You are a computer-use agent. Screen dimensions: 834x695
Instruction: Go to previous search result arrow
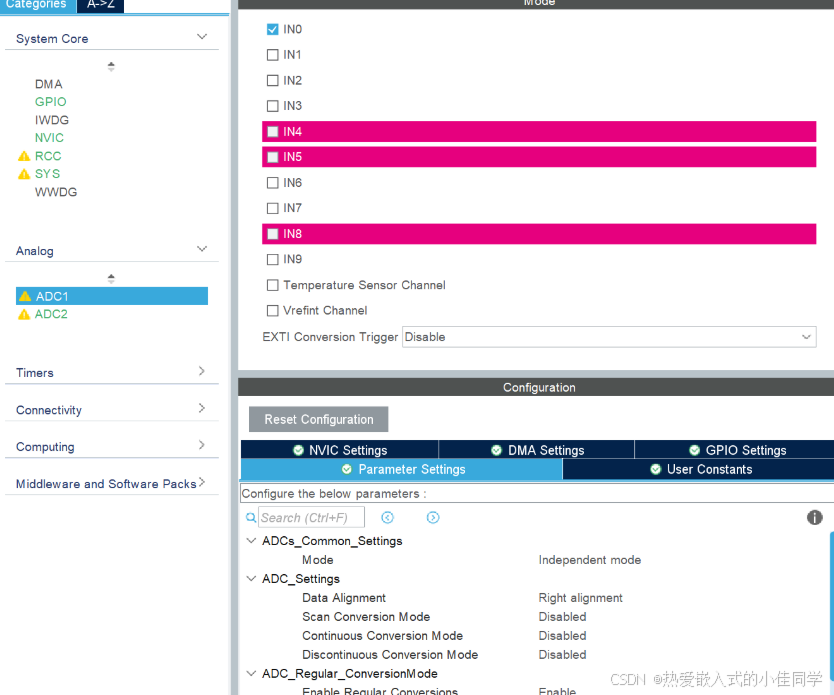pyautogui.click(x=388, y=517)
